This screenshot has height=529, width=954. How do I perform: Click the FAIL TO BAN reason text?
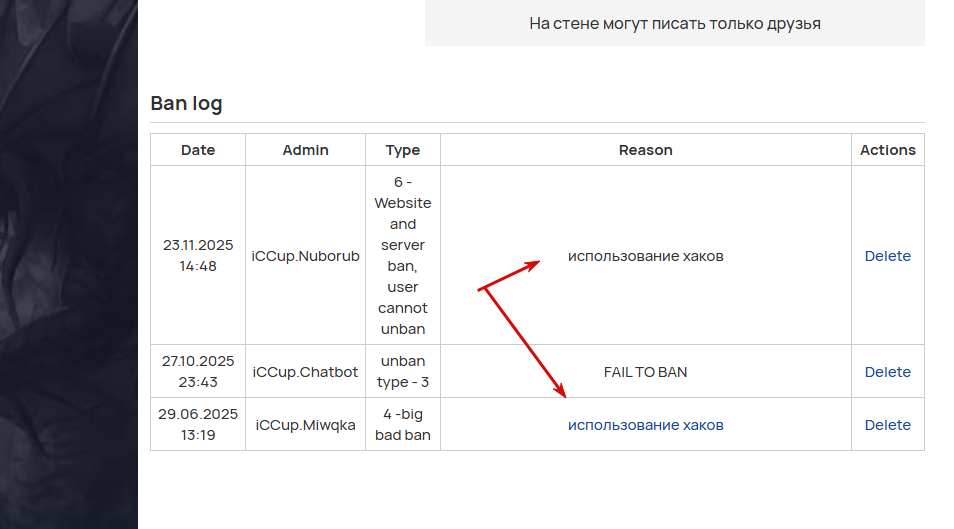pos(646,371)
